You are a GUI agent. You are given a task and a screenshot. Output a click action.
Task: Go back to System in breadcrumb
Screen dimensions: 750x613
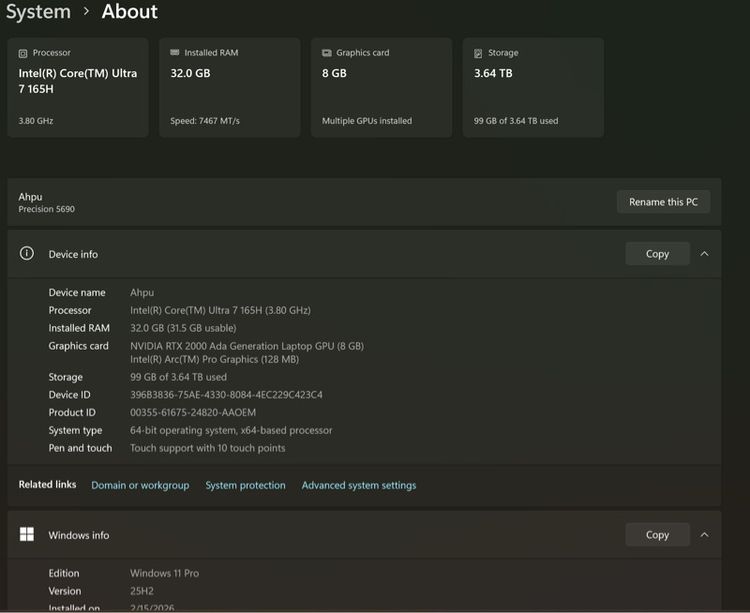click(x=38, y=11)
